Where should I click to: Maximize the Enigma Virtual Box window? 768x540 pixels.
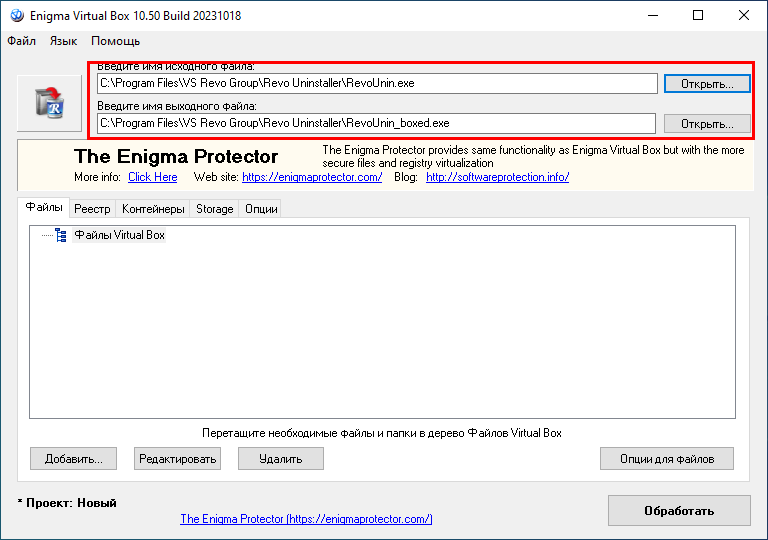698,16
